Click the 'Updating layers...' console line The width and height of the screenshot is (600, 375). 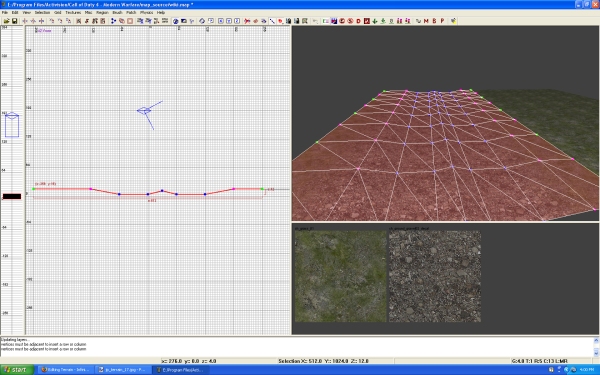click(x=15, y=339)
